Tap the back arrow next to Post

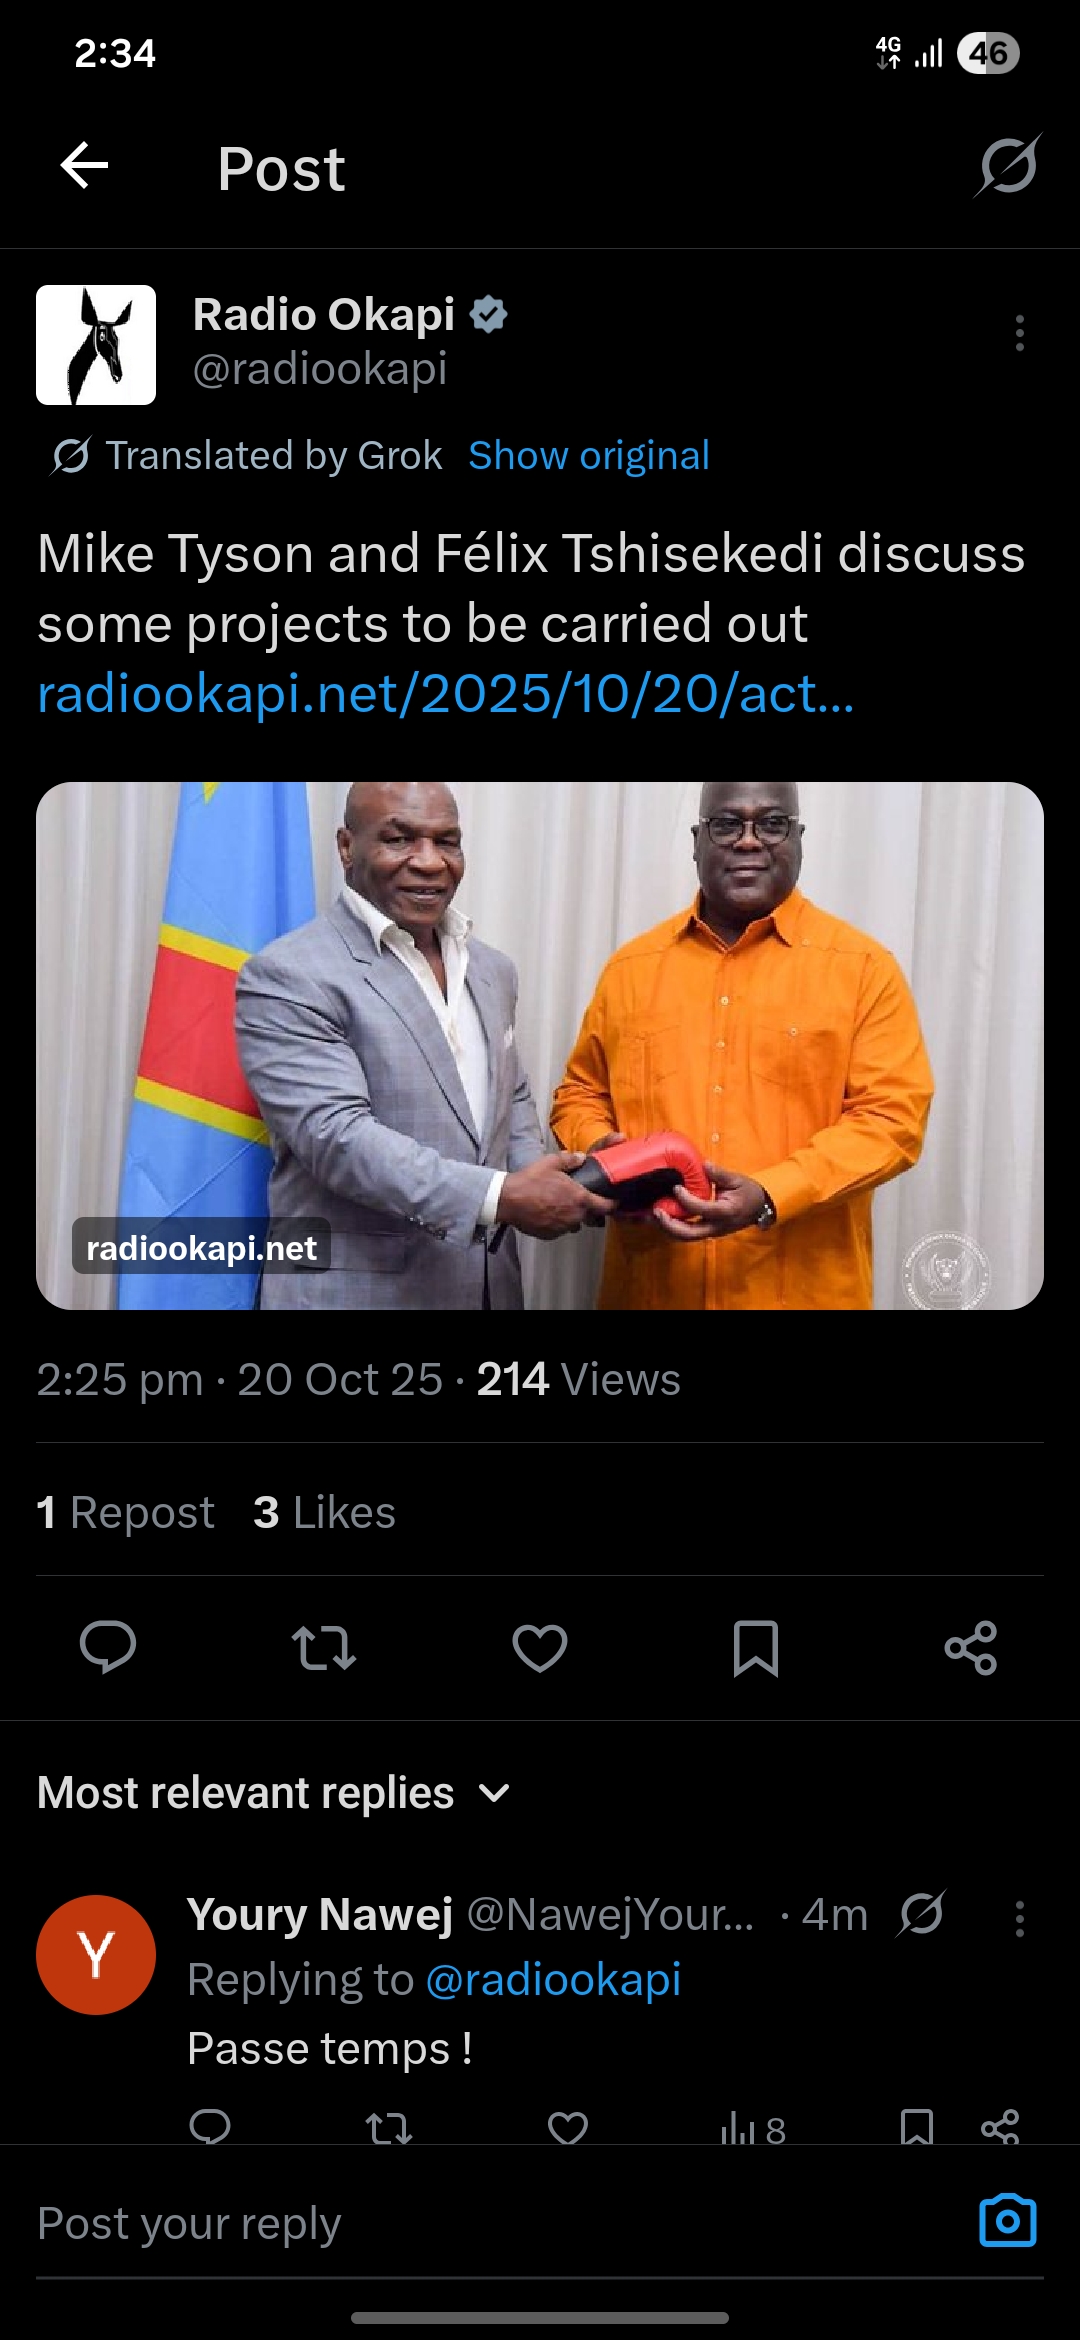coord(84,166)
